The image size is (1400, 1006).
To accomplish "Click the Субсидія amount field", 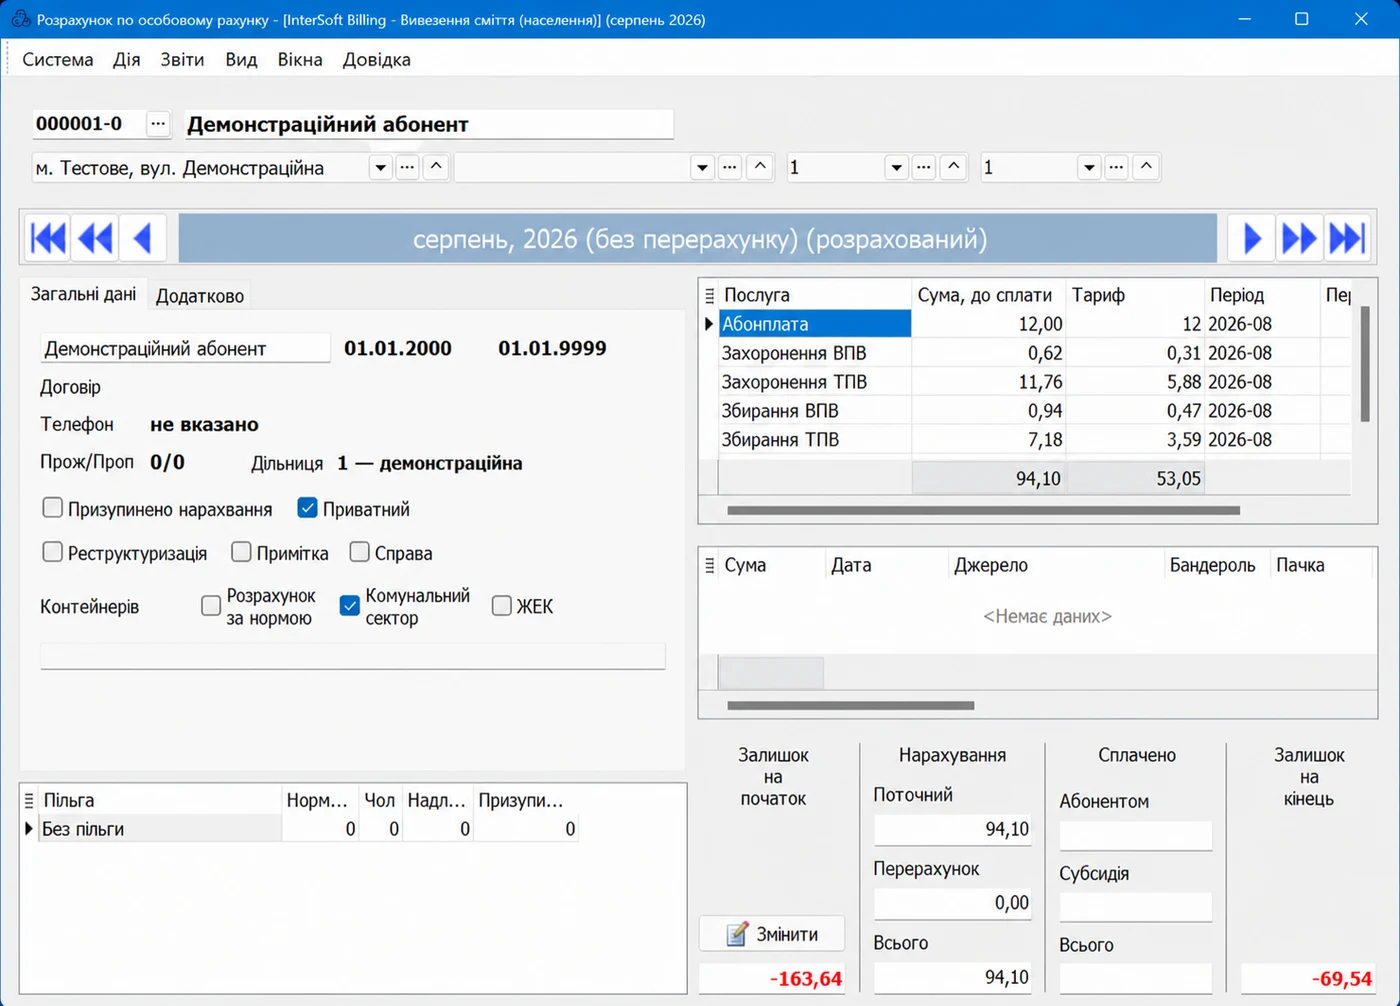I will point(1136,907).
